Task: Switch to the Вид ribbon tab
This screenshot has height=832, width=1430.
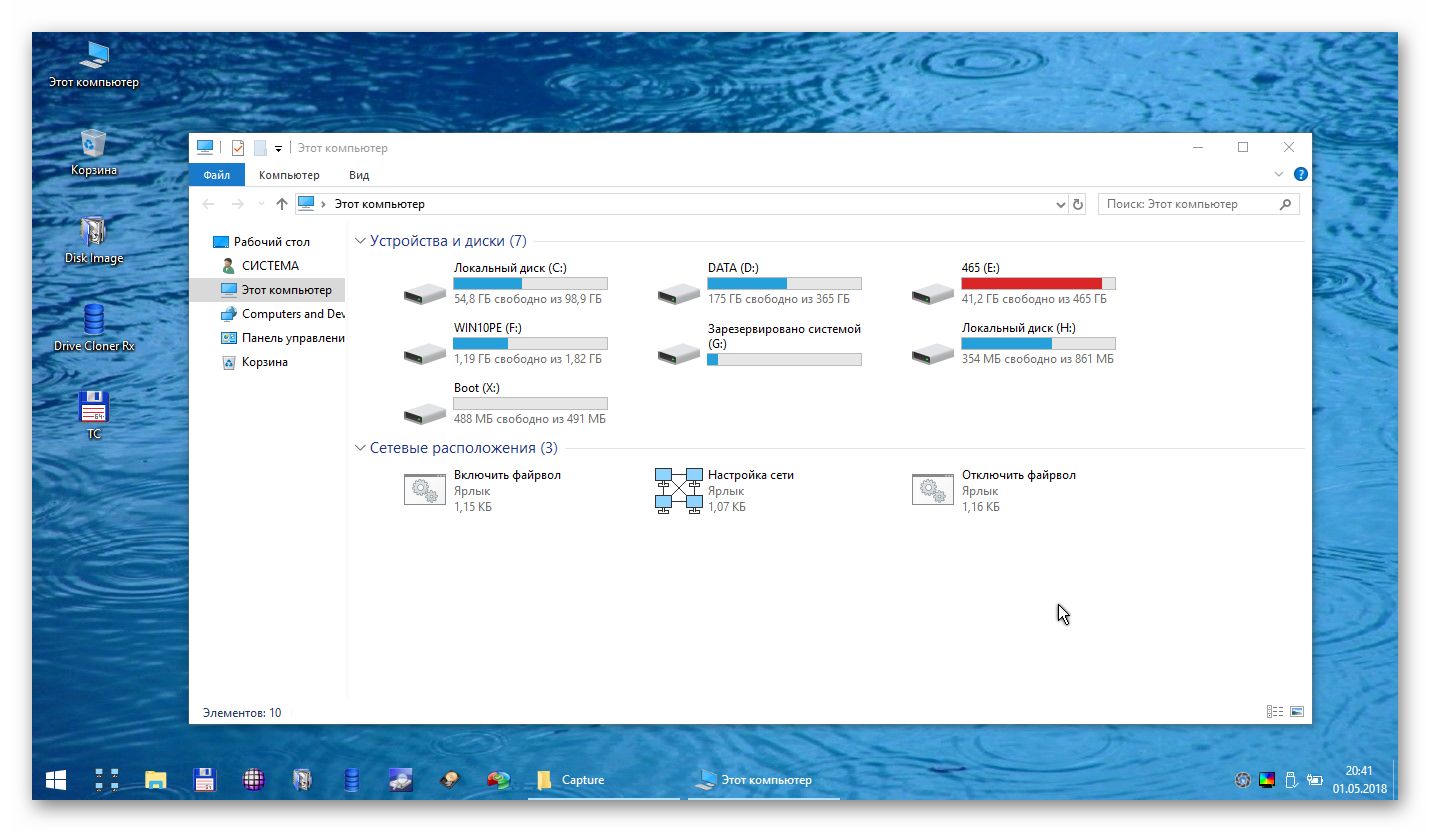Action: [358, 174]
